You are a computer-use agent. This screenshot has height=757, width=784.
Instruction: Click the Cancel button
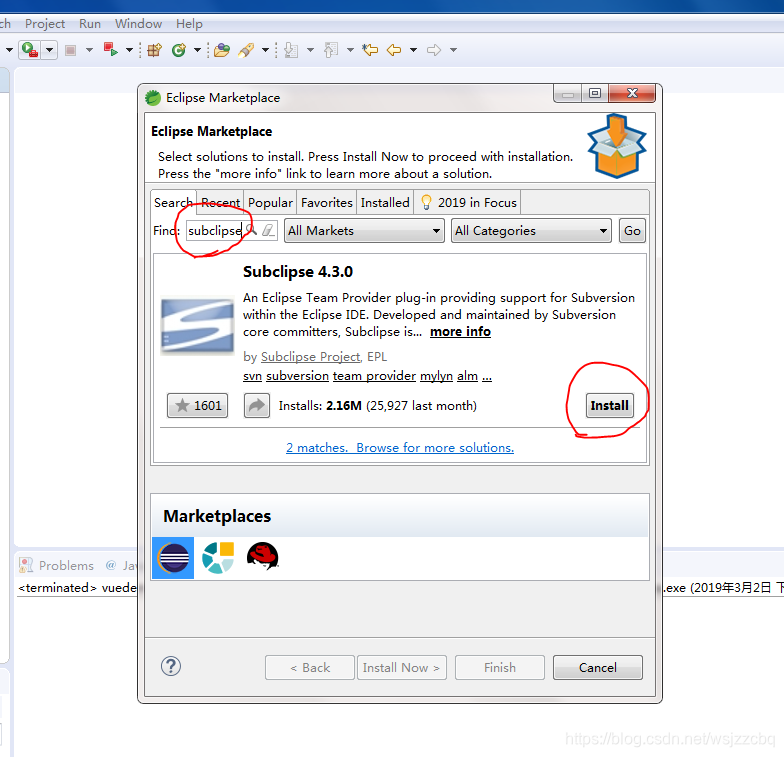[x=598, y=668]
